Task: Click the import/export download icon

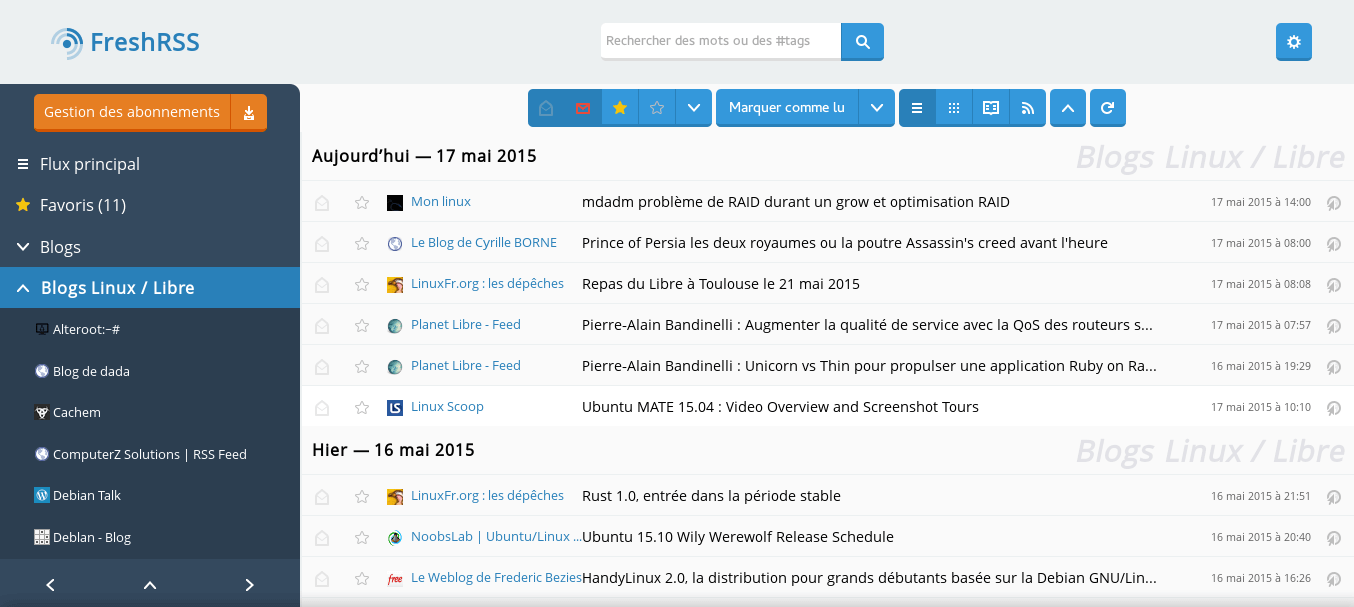Action: (249, 112)
